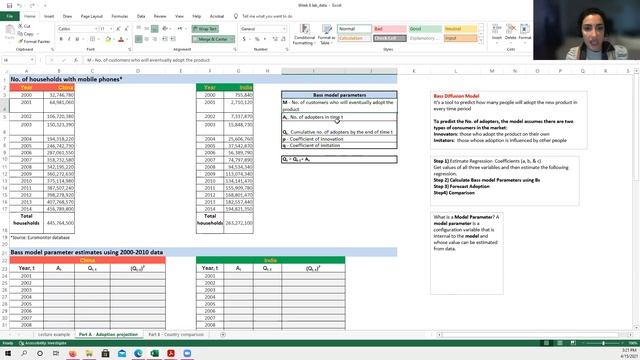Click Tell me what you want to do

267,16
